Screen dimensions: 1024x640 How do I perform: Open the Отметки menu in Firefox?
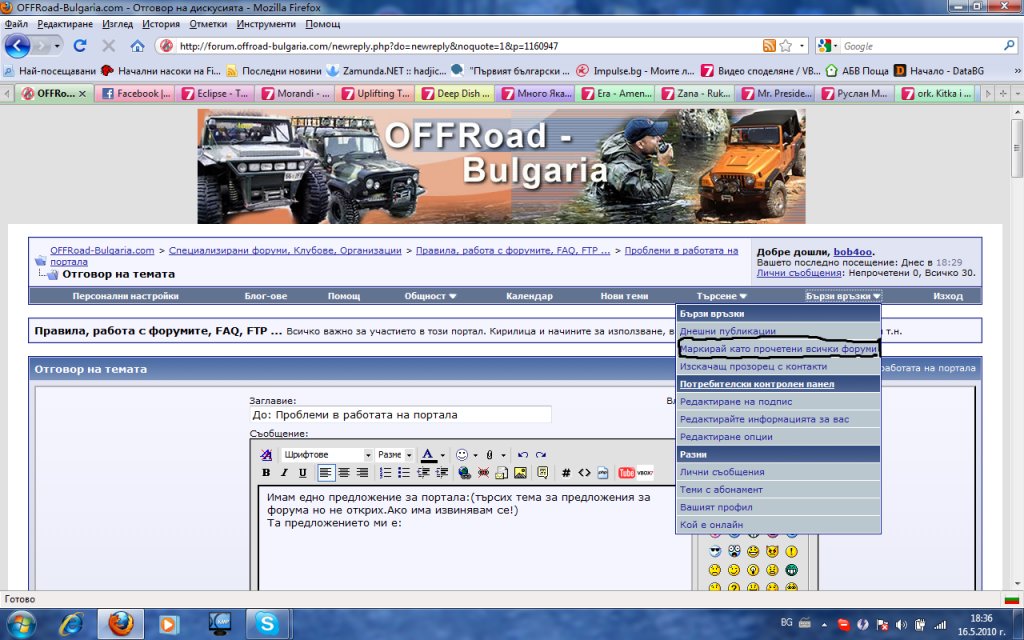pyautogui.click(x=208, y=24)
